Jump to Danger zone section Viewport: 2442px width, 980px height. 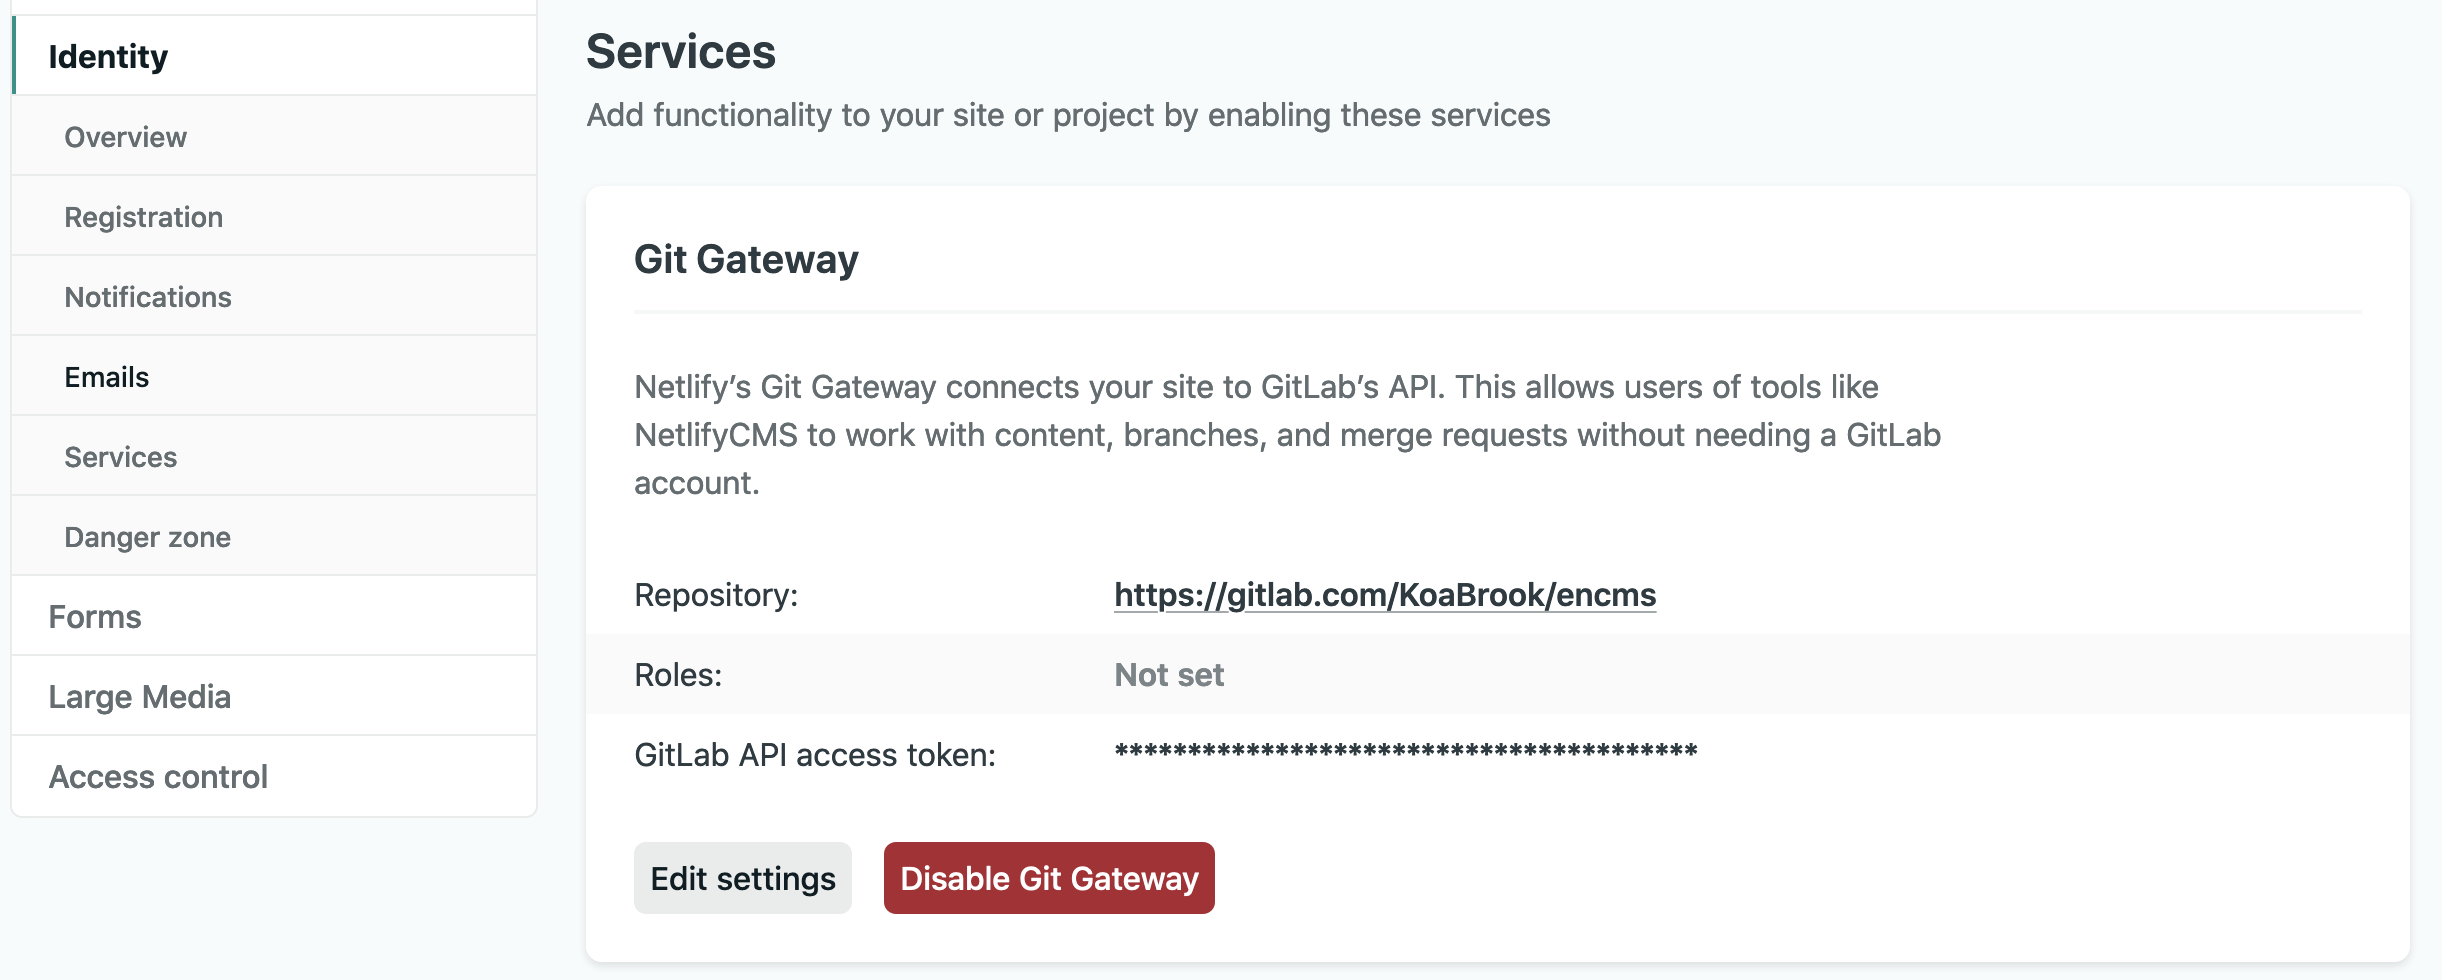(148, 537)
